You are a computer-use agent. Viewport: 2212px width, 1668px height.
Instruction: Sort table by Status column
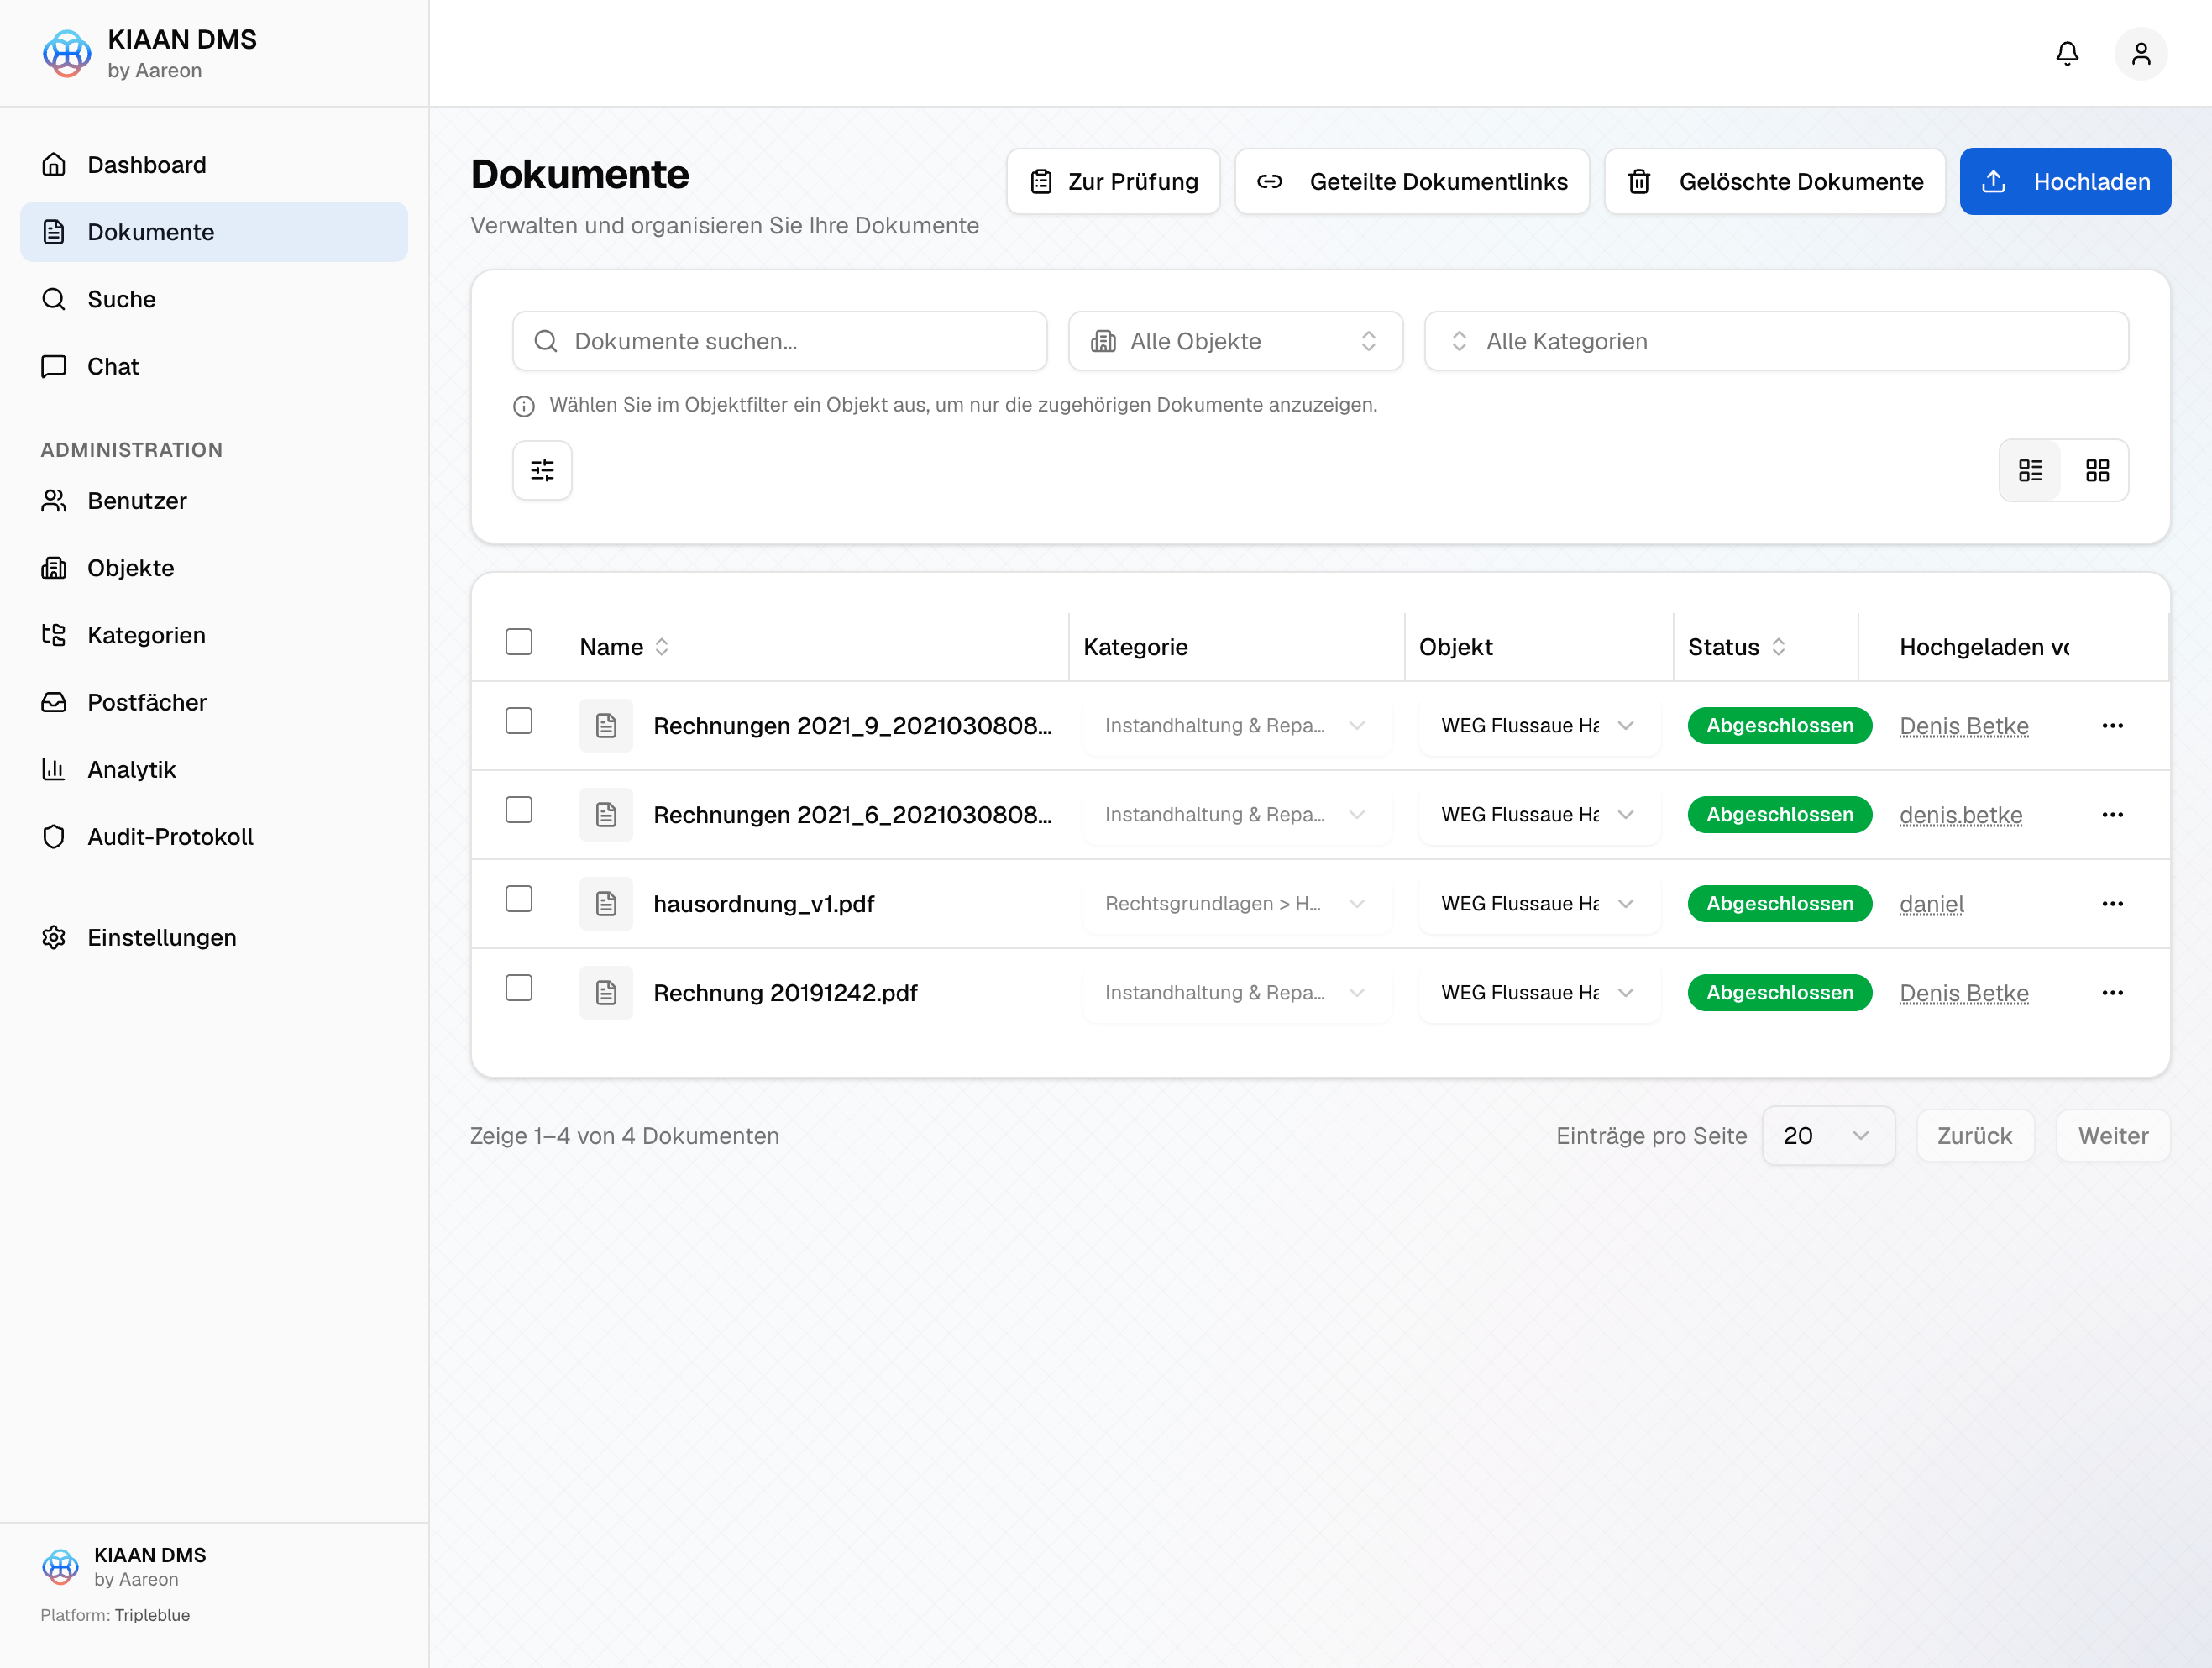1736,647
